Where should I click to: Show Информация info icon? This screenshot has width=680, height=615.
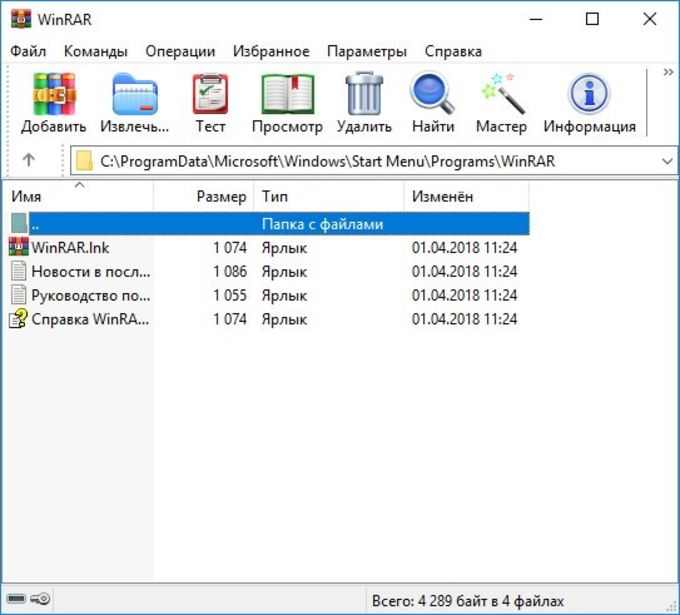point(589,94)
